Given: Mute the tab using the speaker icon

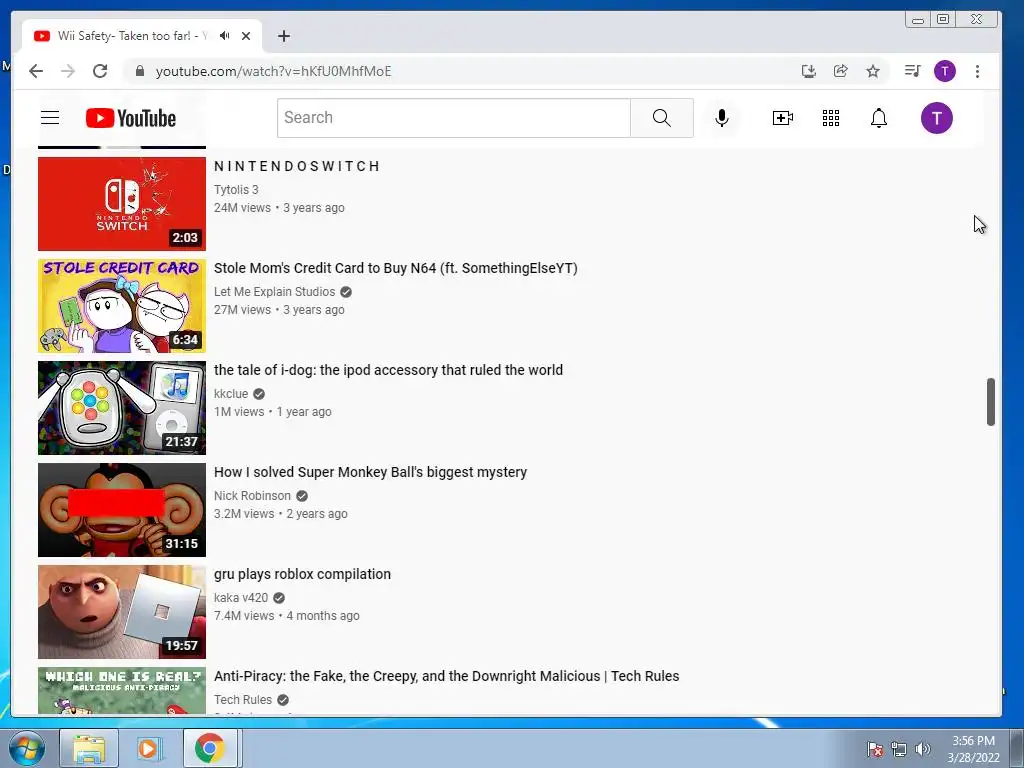Looking at the screenshot, I should point(225,36).
